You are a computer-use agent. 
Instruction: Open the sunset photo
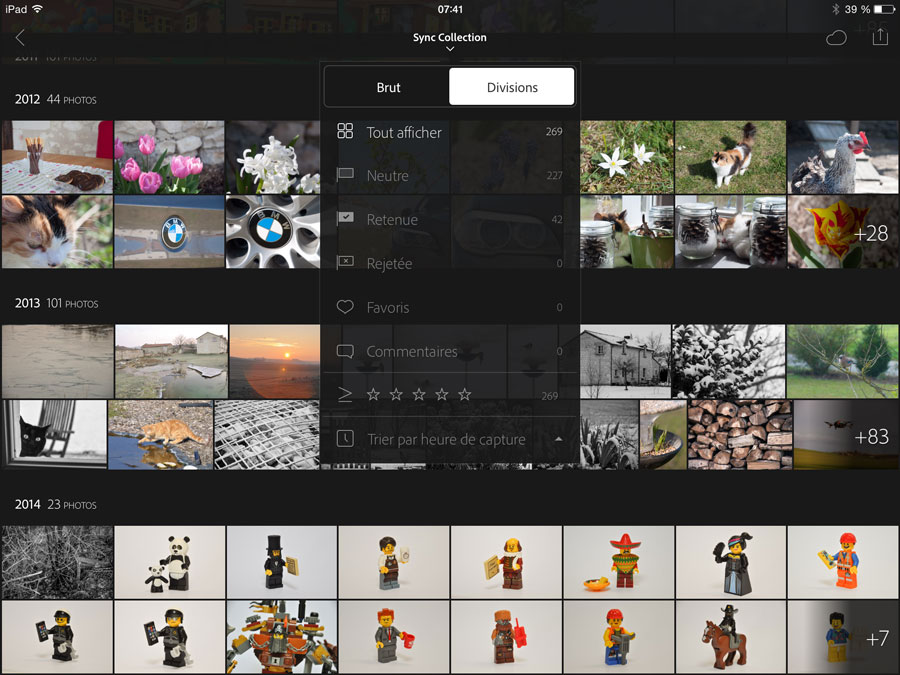pyautogui.click(x=274, y=362)
